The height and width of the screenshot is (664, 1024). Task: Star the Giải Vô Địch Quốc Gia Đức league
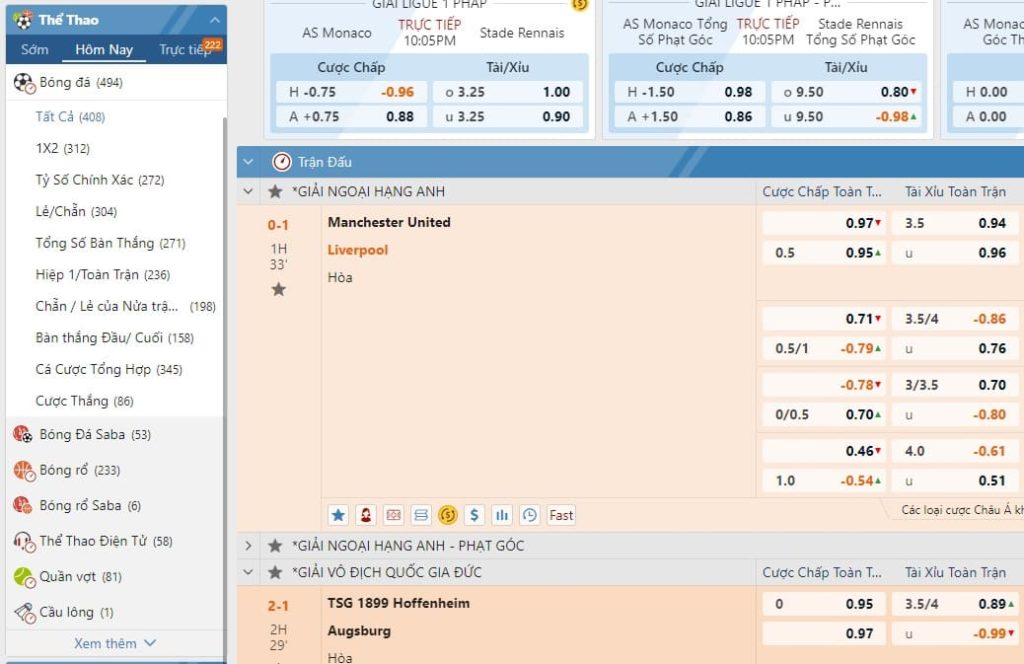[x=275, y=572]
